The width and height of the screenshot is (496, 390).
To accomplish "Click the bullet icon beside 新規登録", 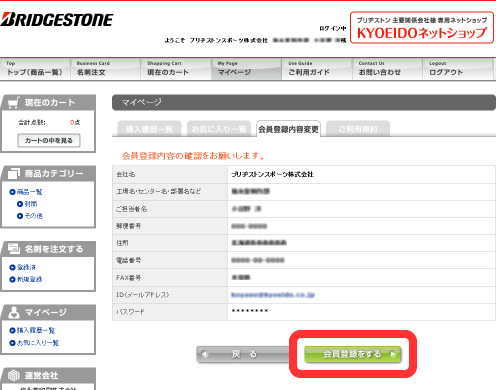I will [x=12, y=279].
